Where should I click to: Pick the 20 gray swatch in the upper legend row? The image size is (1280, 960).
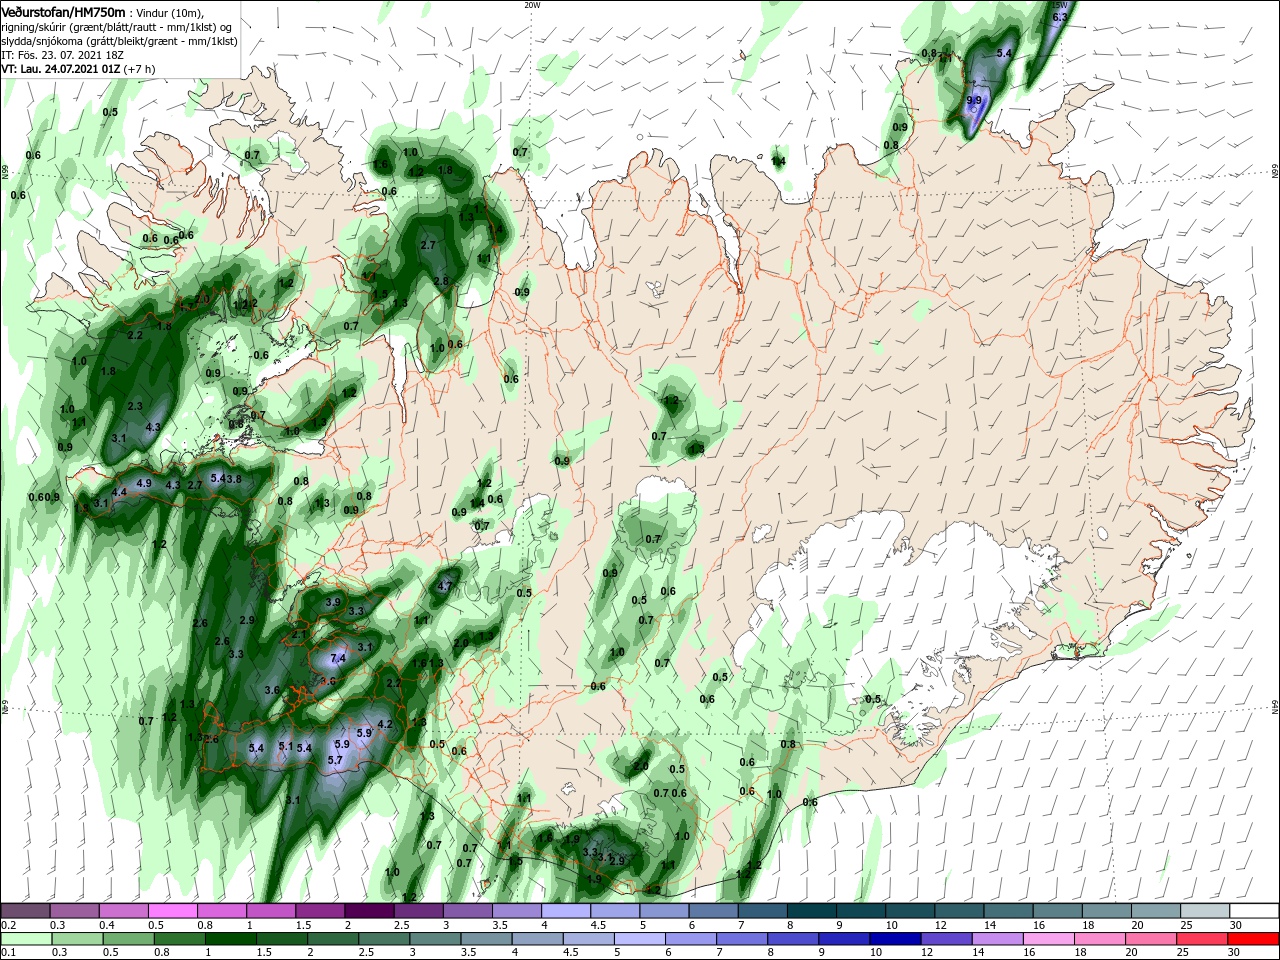pos(1155,911)
